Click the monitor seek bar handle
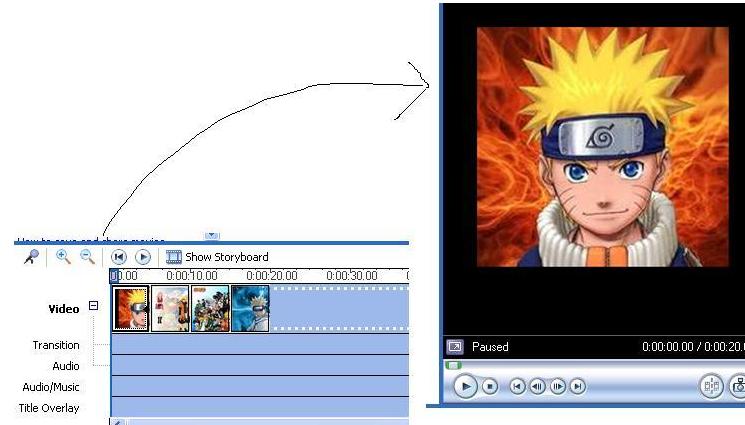Viewport: 745px width, 425px height. [x=453, y=366]
